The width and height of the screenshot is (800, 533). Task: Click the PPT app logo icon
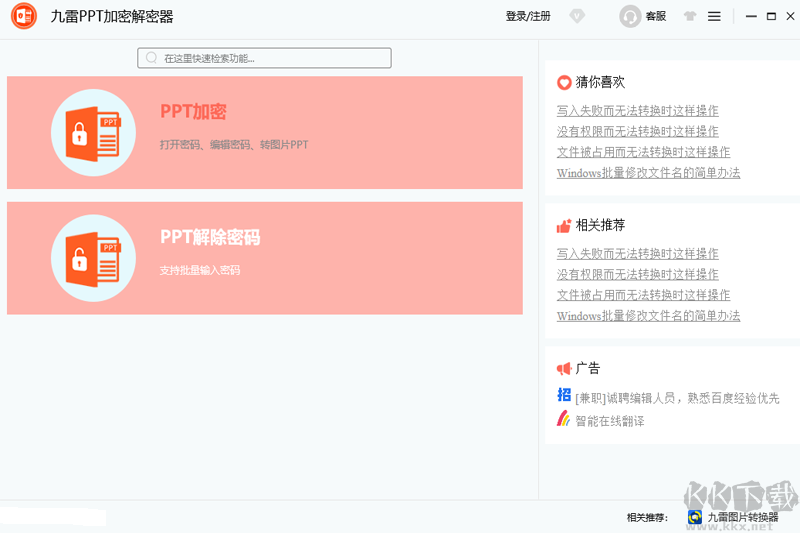point(24,16)
